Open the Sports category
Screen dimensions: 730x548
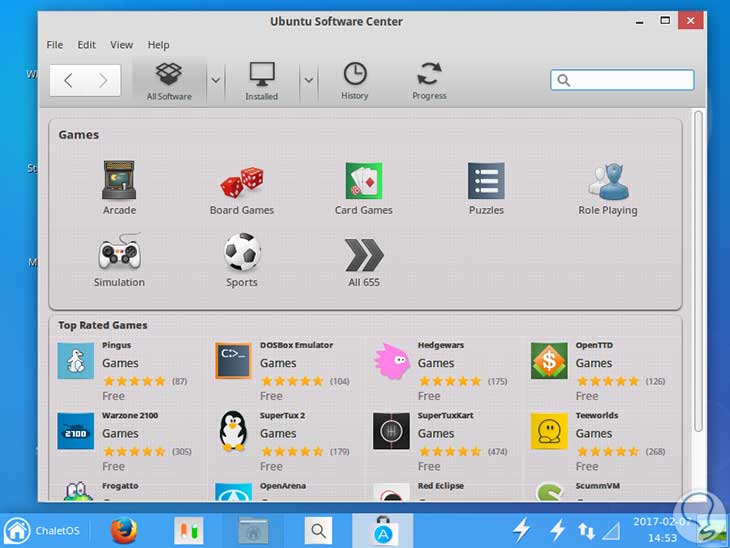pos(242,260)
